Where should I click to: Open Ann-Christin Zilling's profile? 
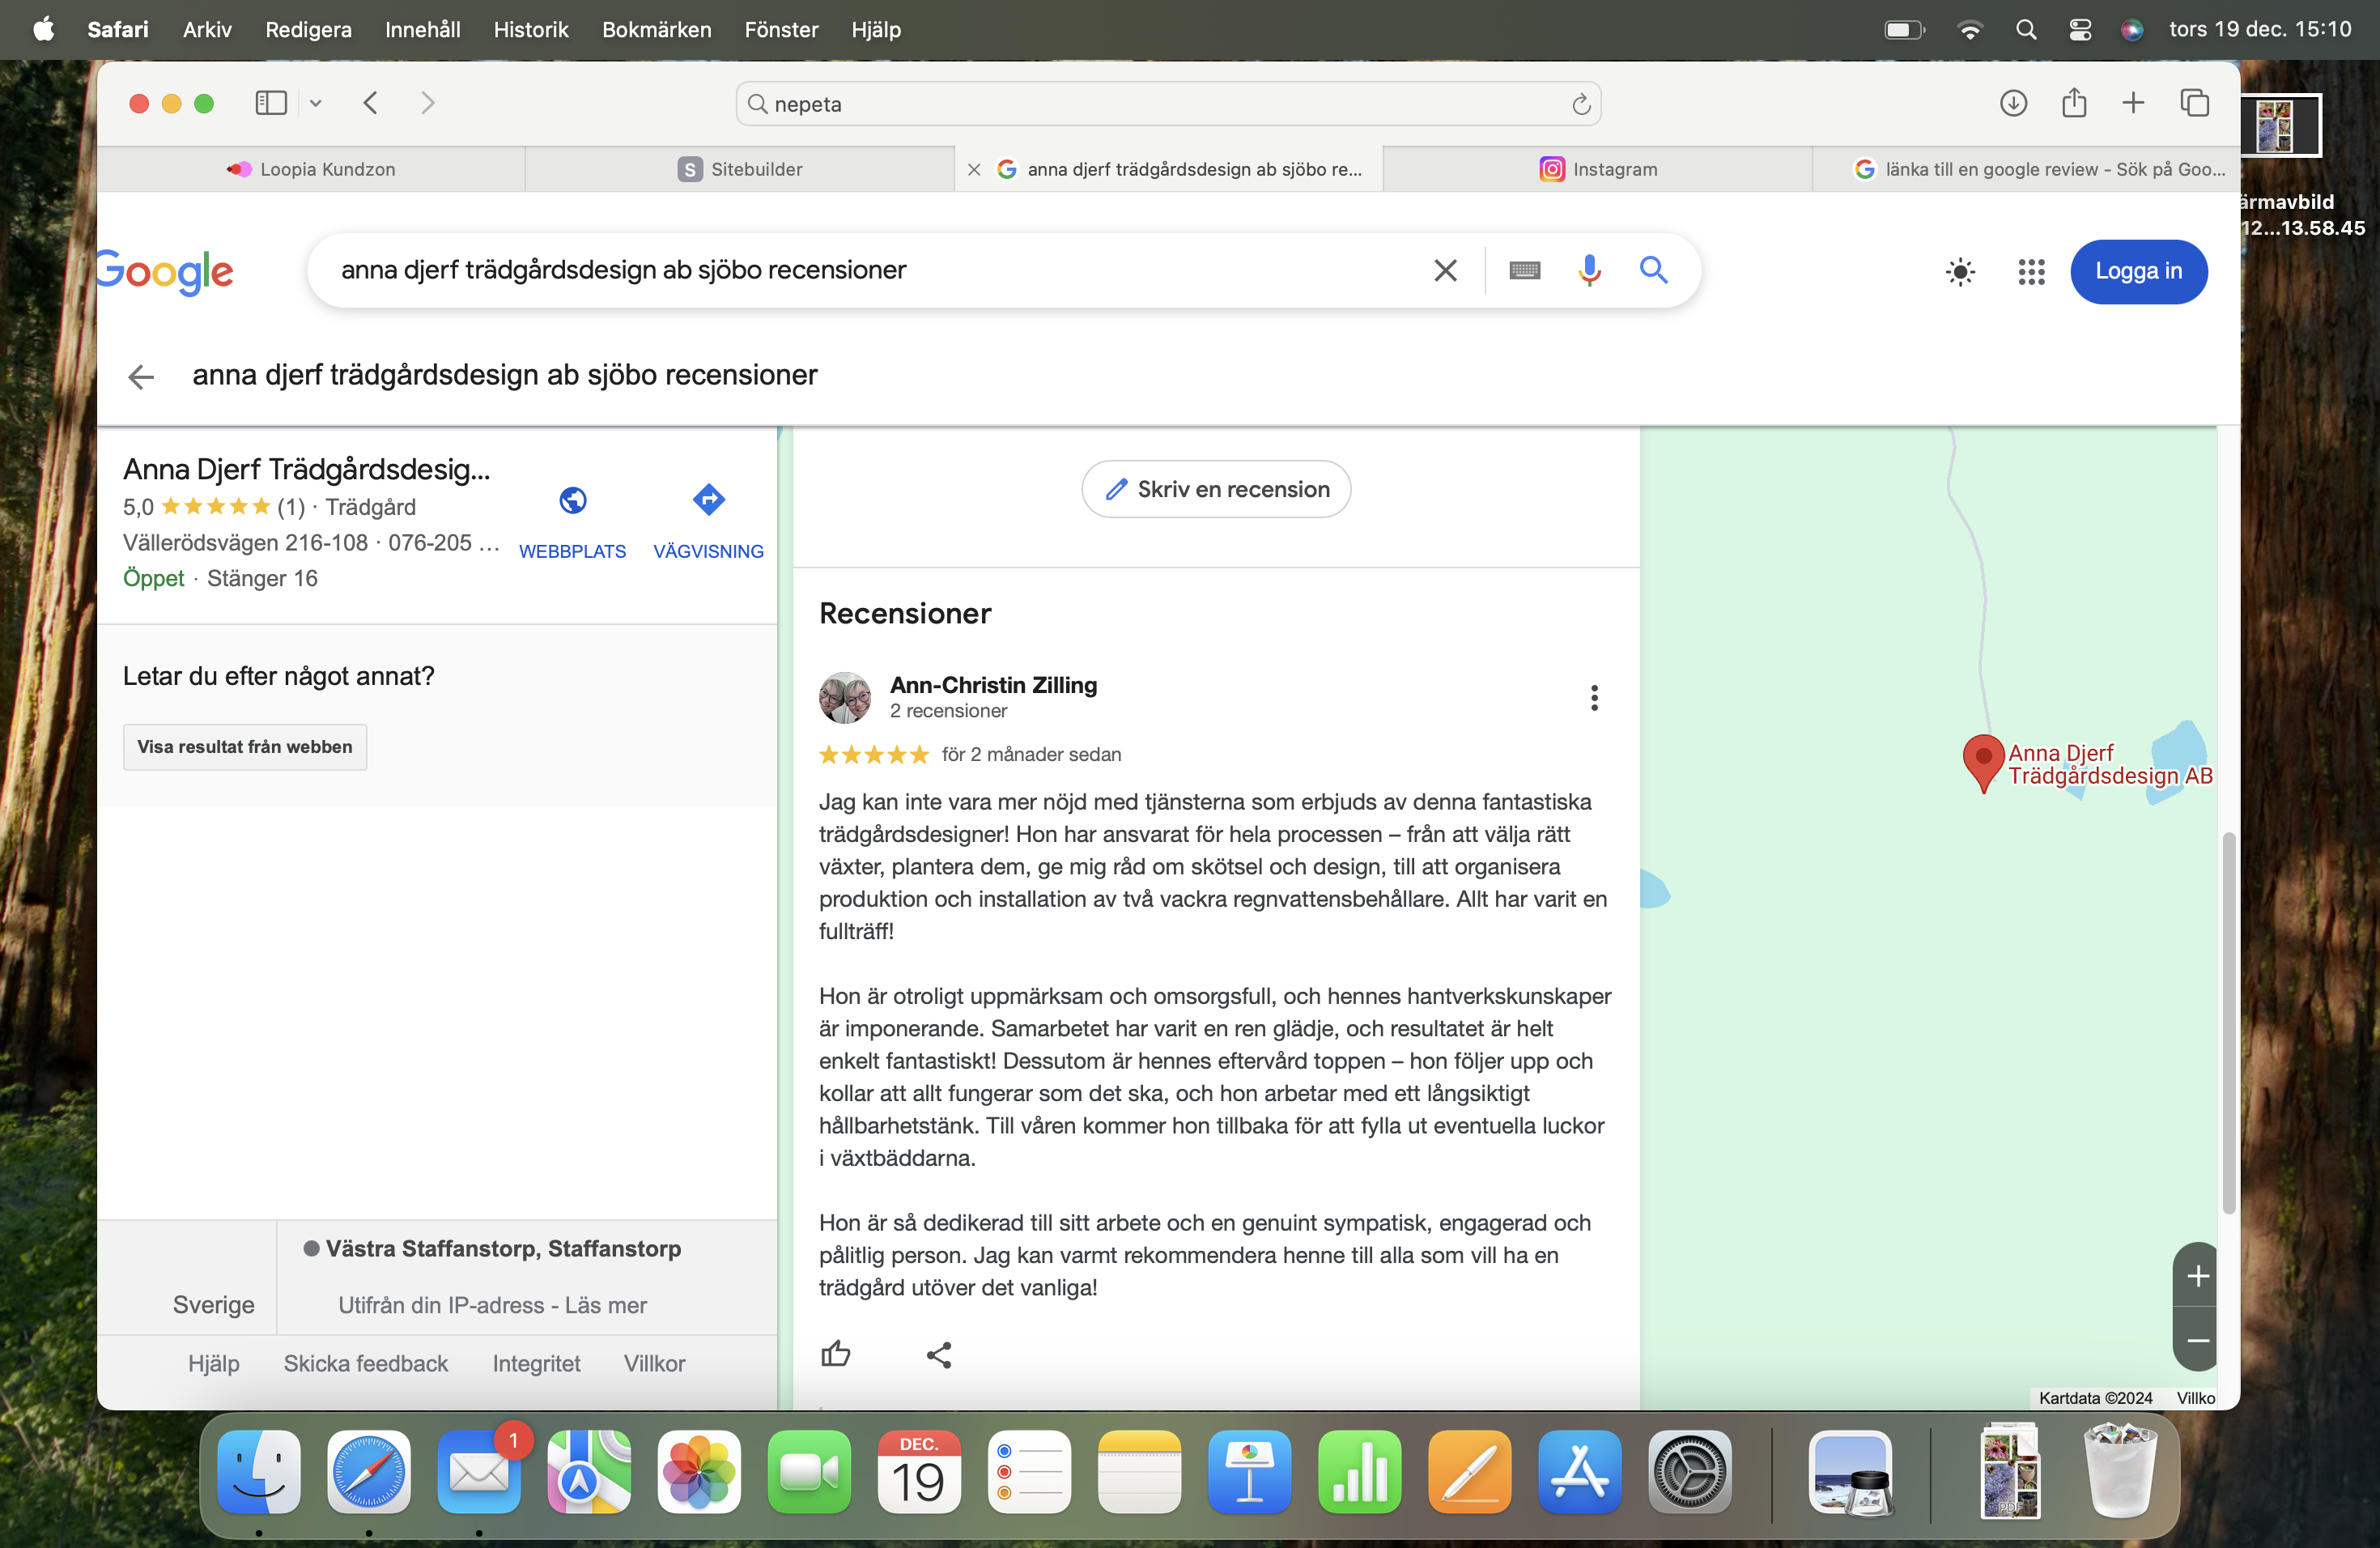tap(993, 685)
